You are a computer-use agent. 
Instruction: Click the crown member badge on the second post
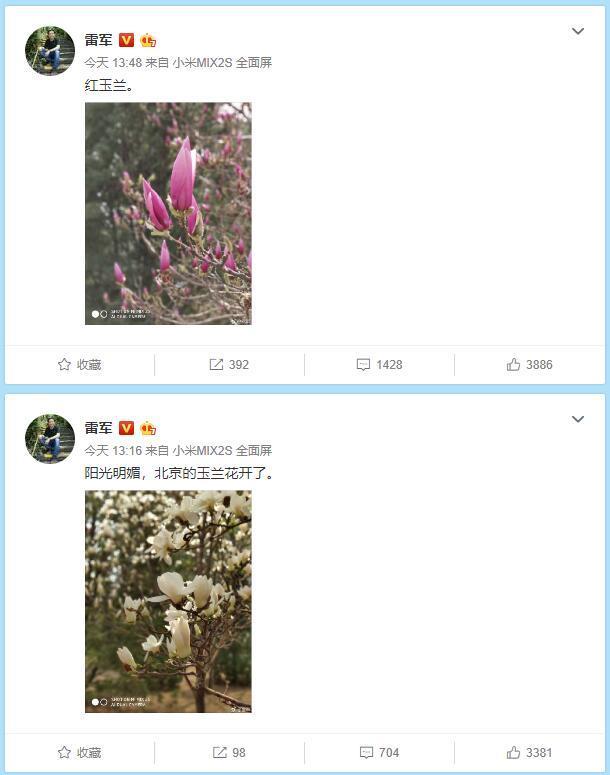click(x=148, y=428)
